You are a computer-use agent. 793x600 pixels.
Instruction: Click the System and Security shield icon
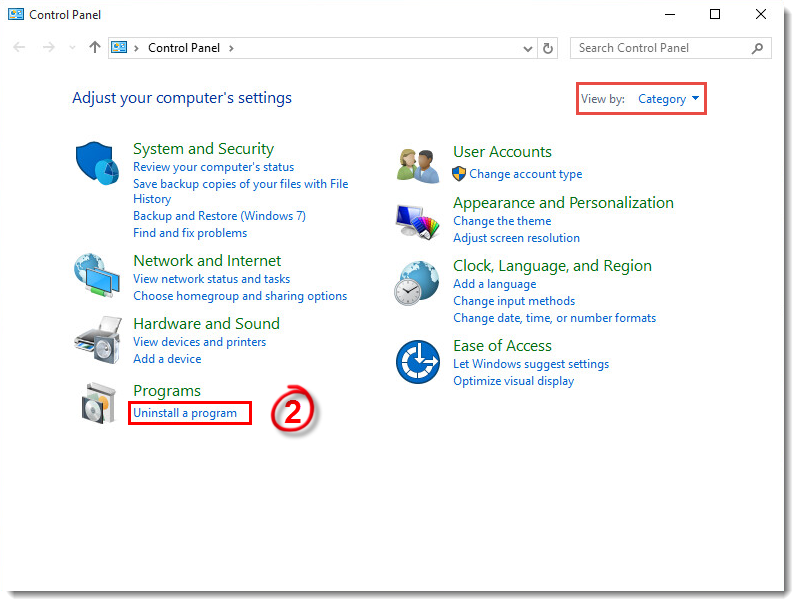coord(97,163)
